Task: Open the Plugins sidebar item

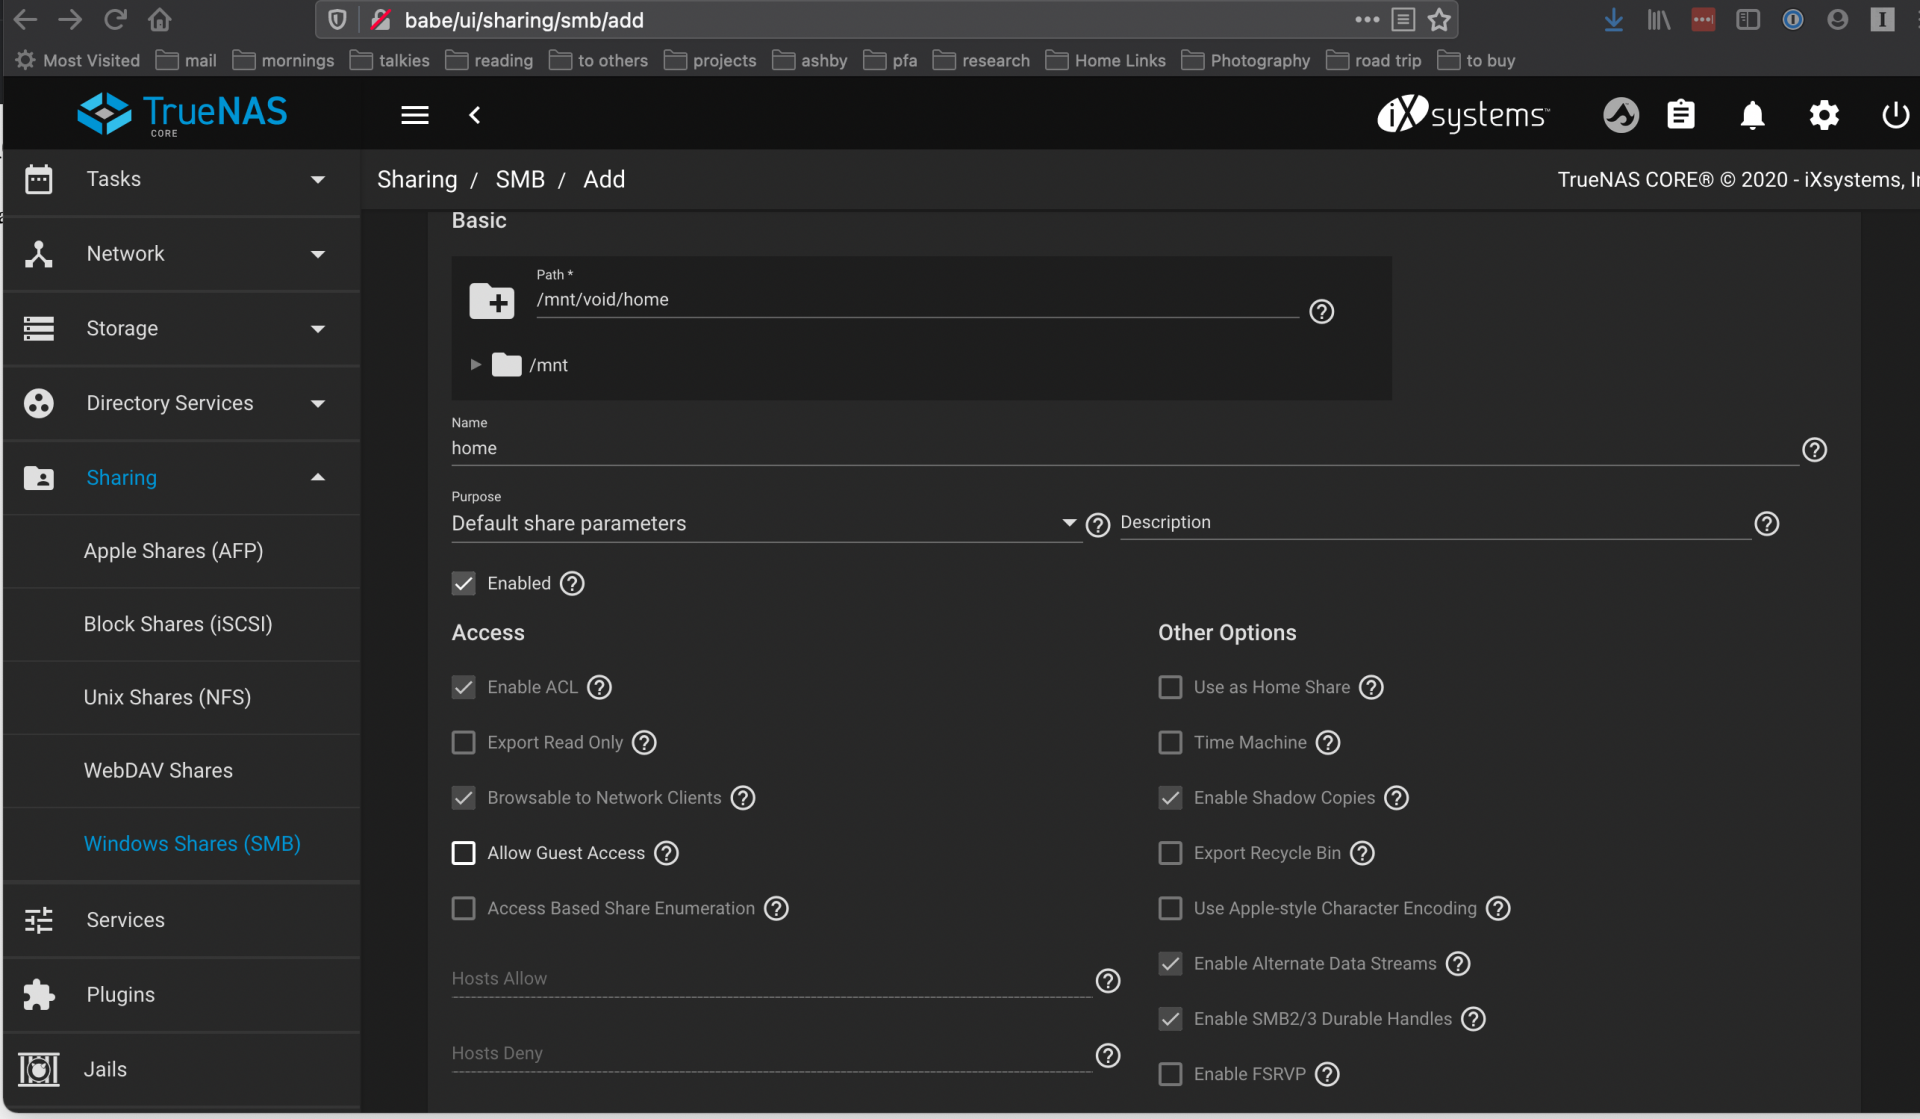Action: coord(182,995)
